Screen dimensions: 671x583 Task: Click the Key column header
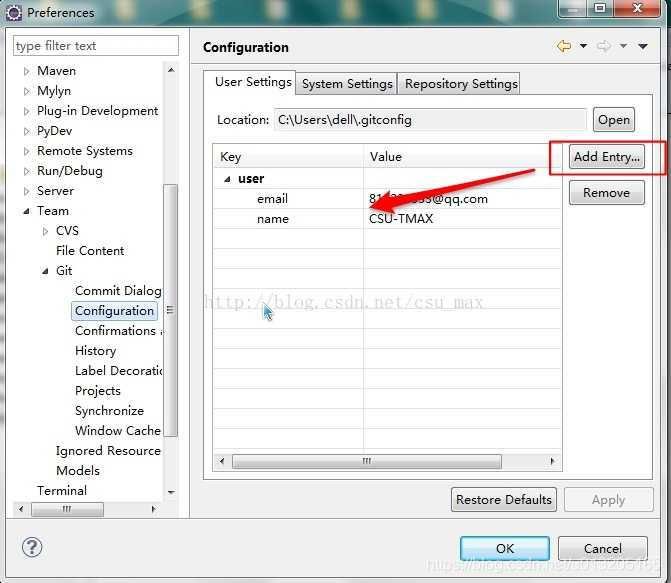pos(288,157)
